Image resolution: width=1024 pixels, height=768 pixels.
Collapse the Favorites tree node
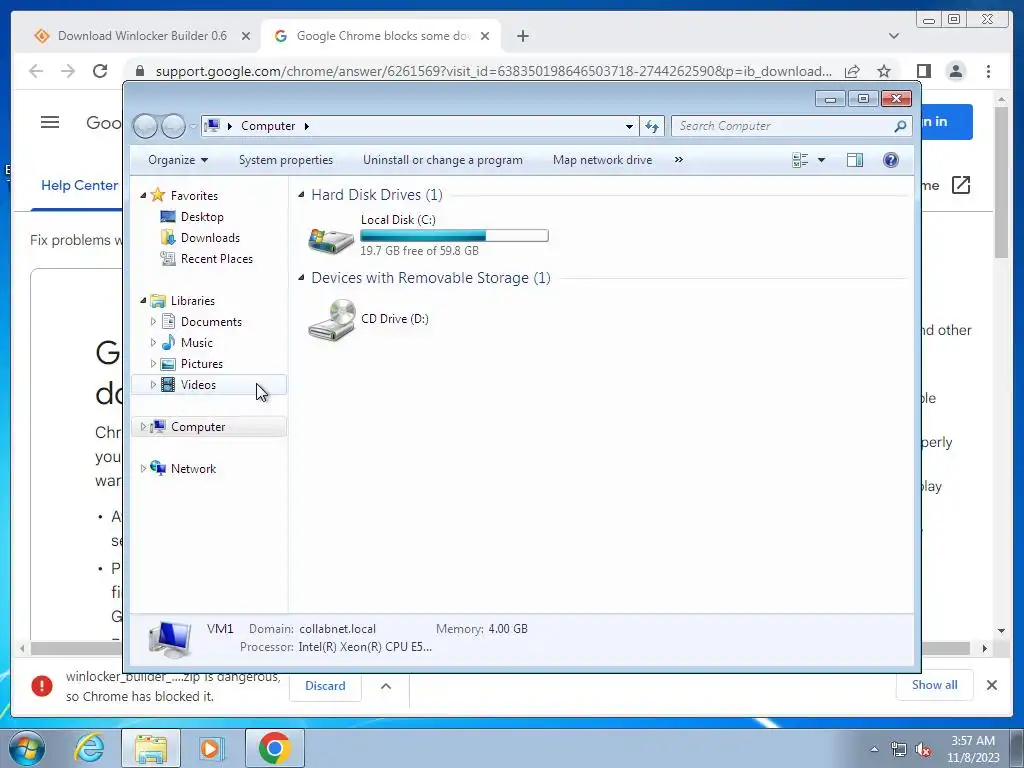pos(143,195)
